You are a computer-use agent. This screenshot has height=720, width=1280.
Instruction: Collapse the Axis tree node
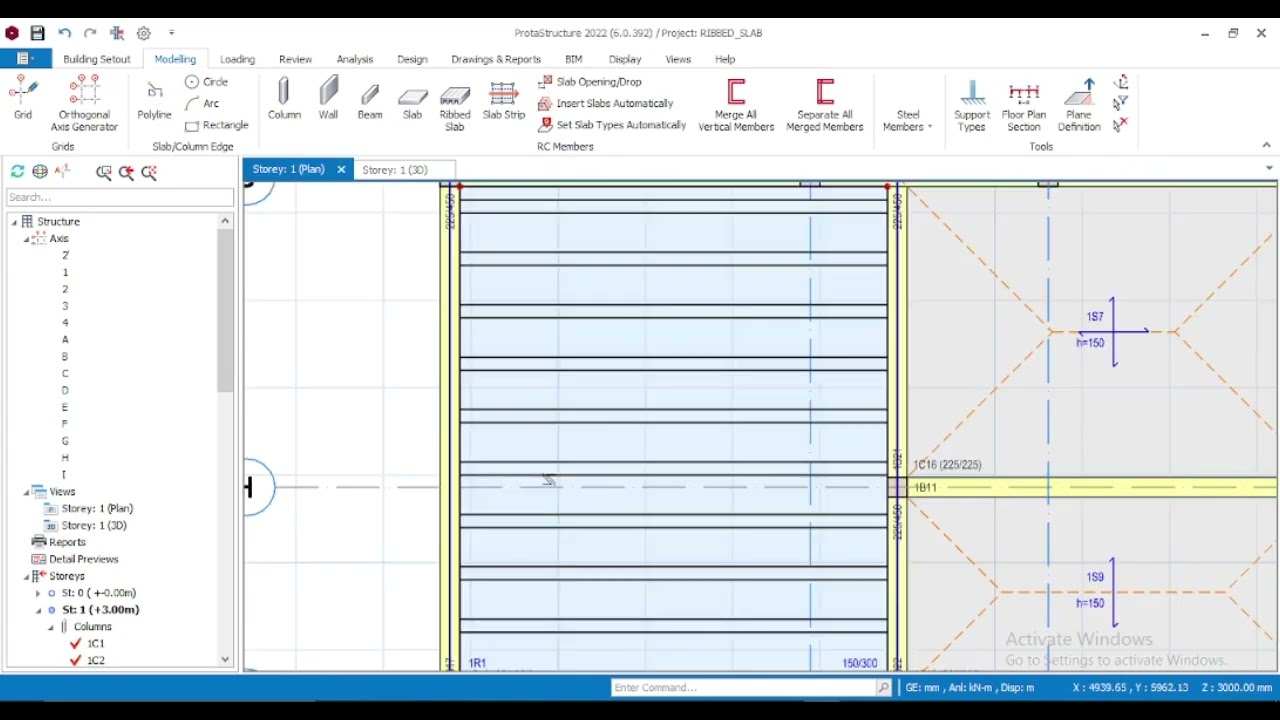click(27, 239)
